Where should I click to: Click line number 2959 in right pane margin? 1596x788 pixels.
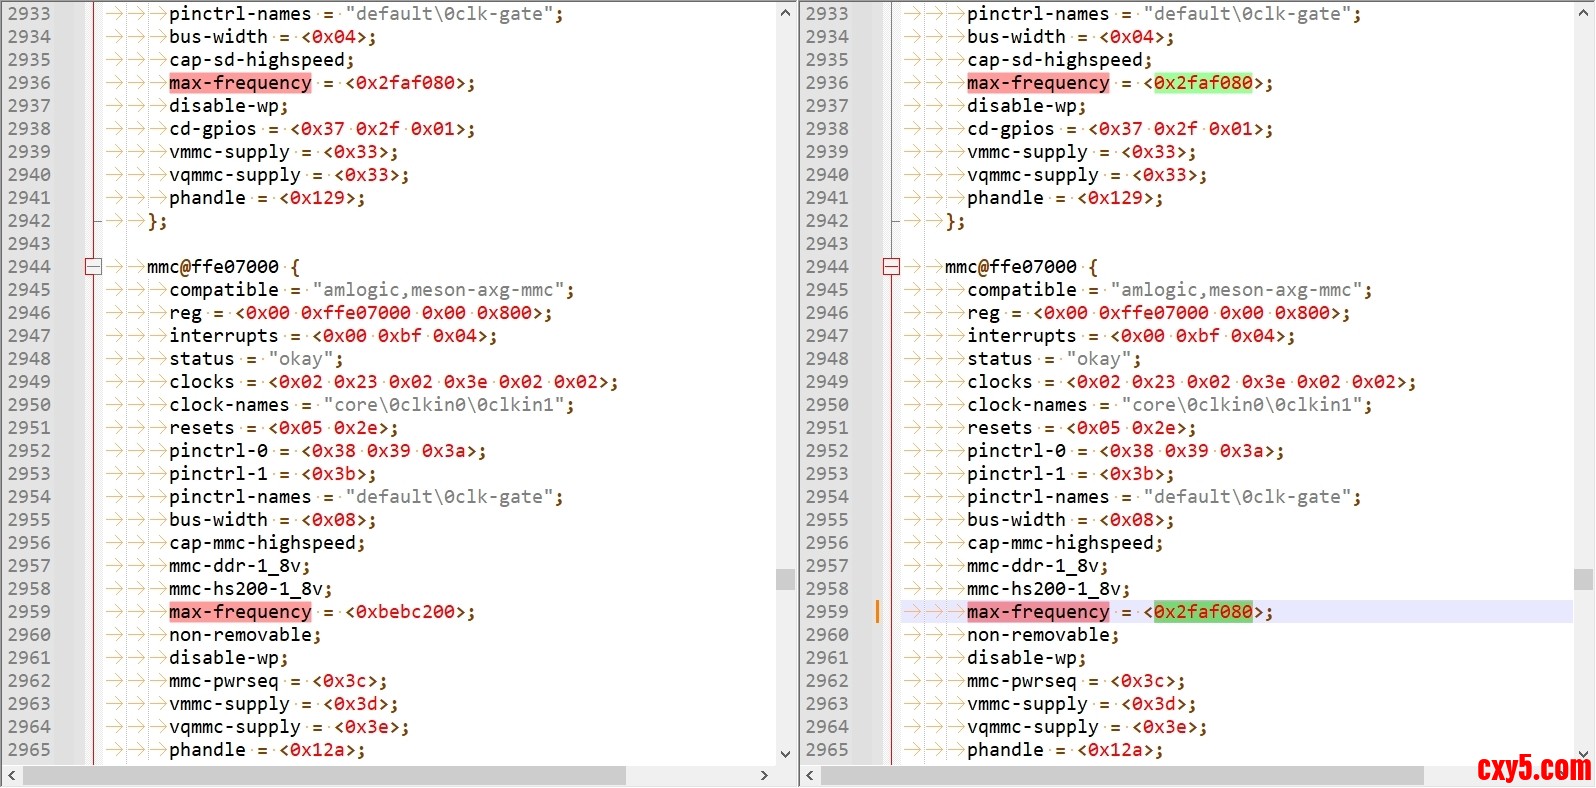pos(827,612)
